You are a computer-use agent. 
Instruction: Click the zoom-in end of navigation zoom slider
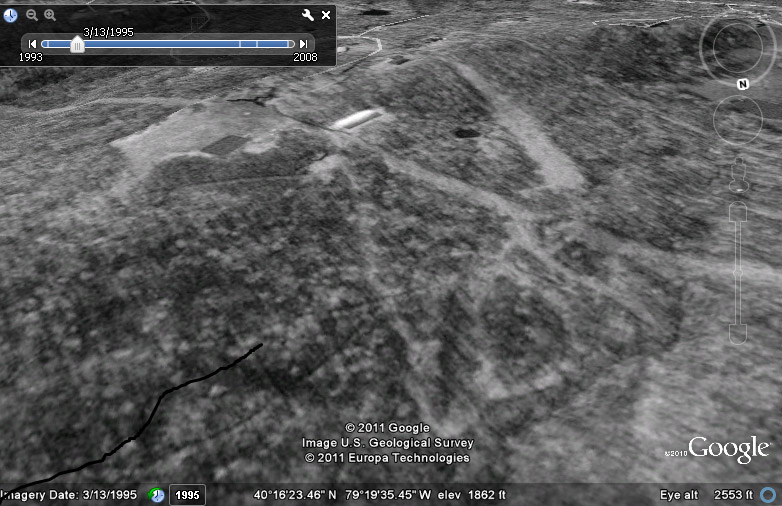(738, 211)
